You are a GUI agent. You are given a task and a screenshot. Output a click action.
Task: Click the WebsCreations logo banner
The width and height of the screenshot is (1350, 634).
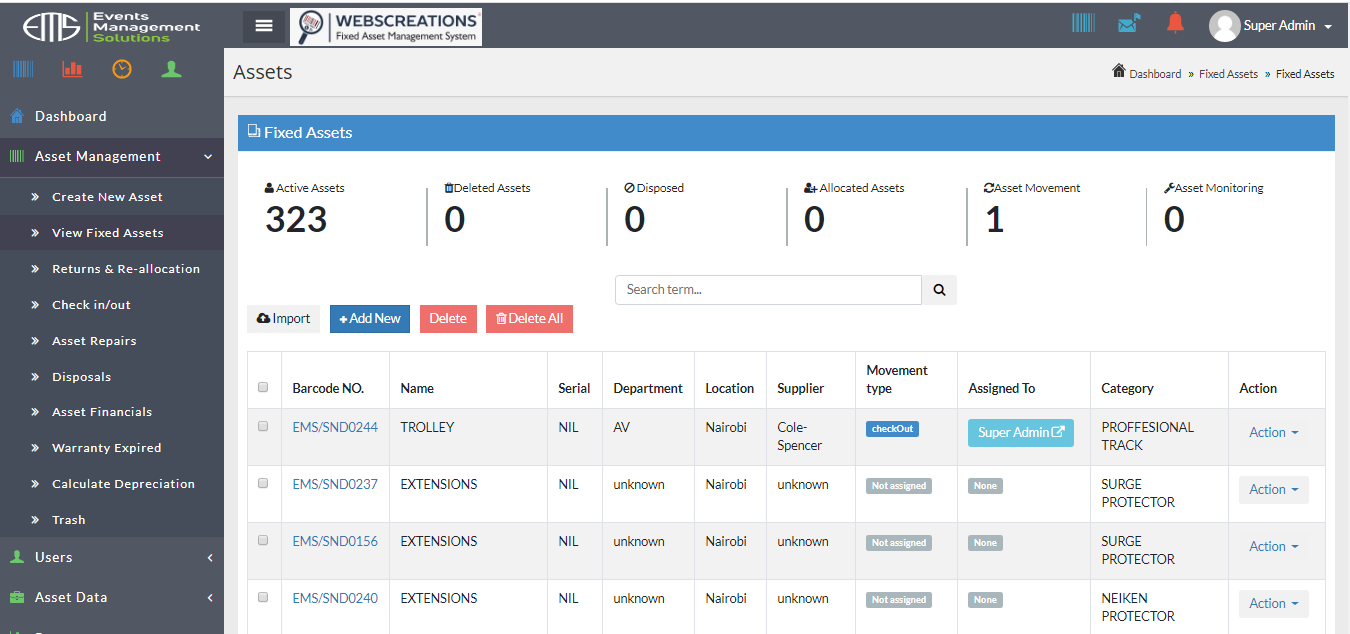pyautogui.click(x=386, y=27)
